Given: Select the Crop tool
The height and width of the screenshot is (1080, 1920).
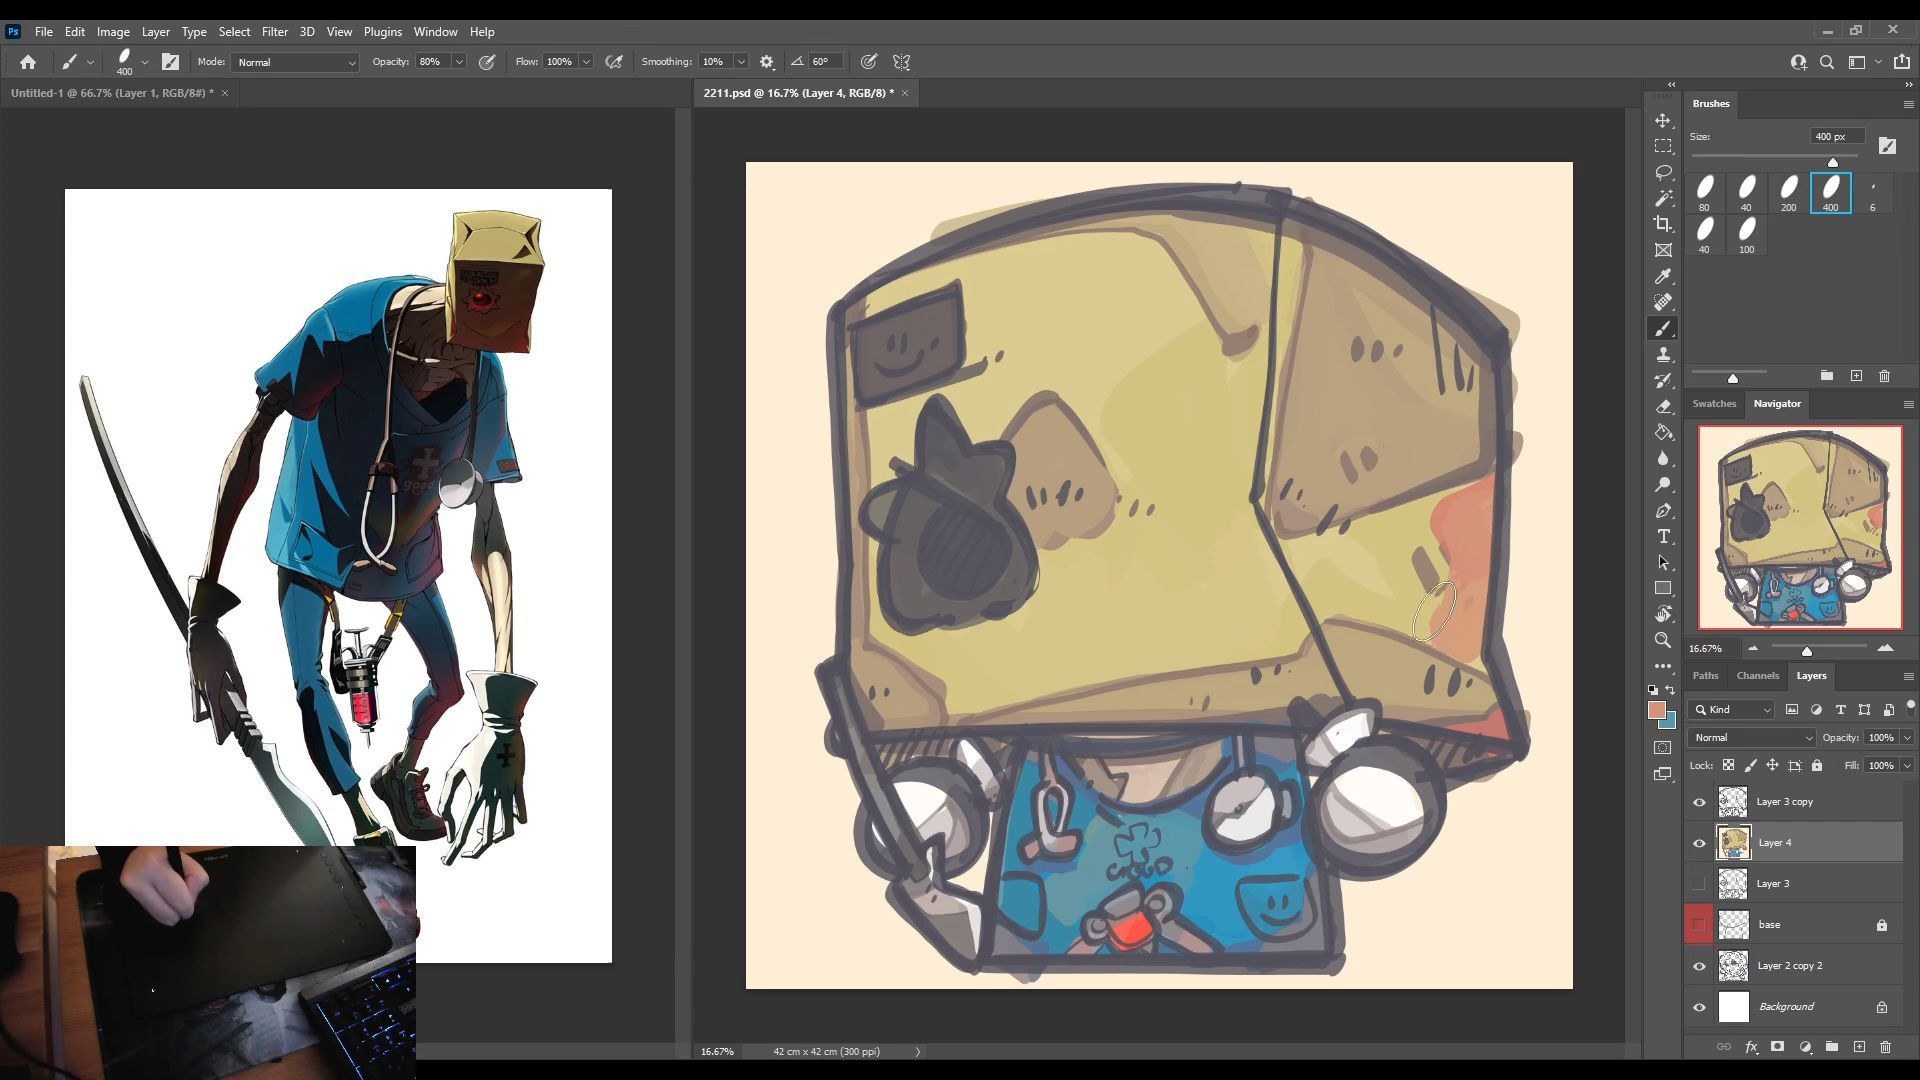Looking at the screenshot, I should (x=1663, y=224).
